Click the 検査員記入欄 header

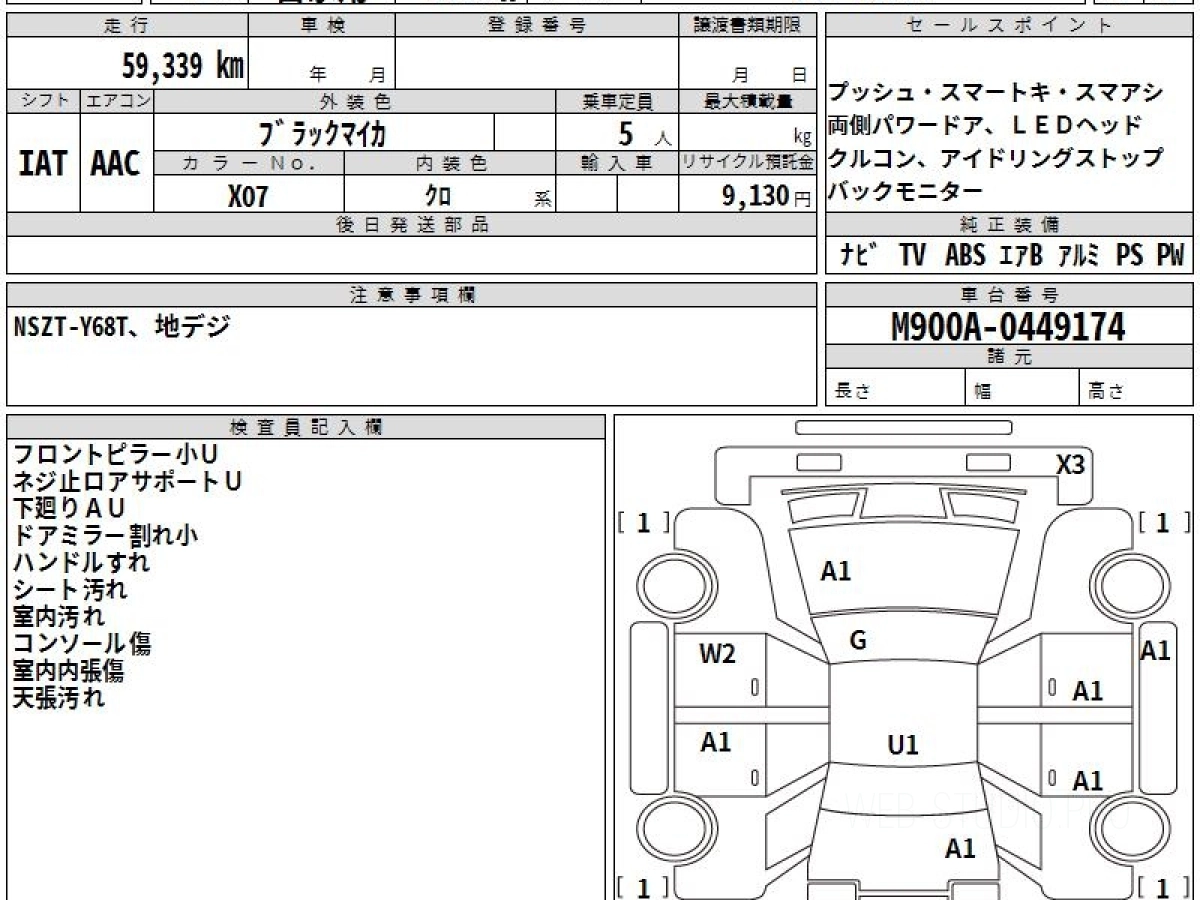point(306,427)
